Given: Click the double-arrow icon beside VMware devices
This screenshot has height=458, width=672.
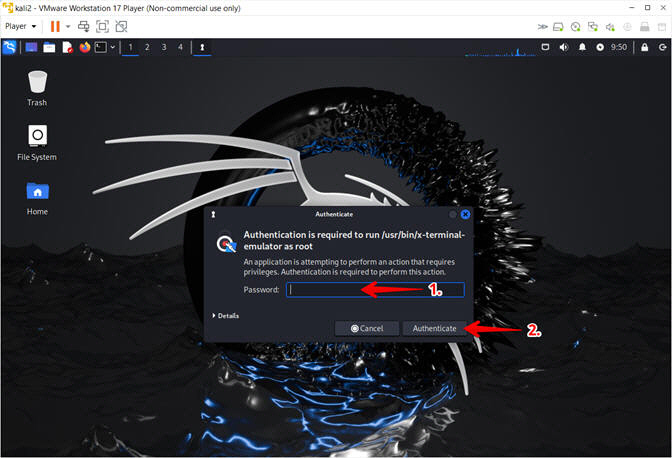Looking at the screenshot, I should click(x=543, y=27).
